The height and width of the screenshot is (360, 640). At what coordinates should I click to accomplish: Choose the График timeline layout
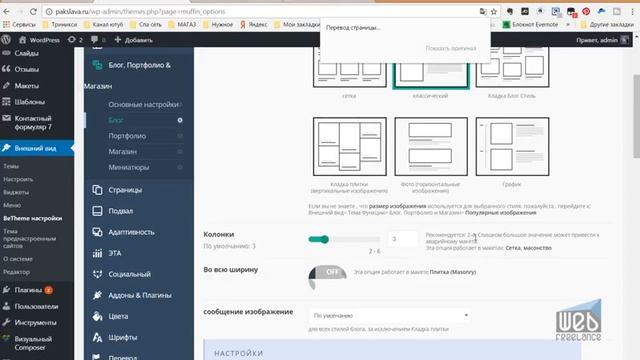tap(512, 147)
